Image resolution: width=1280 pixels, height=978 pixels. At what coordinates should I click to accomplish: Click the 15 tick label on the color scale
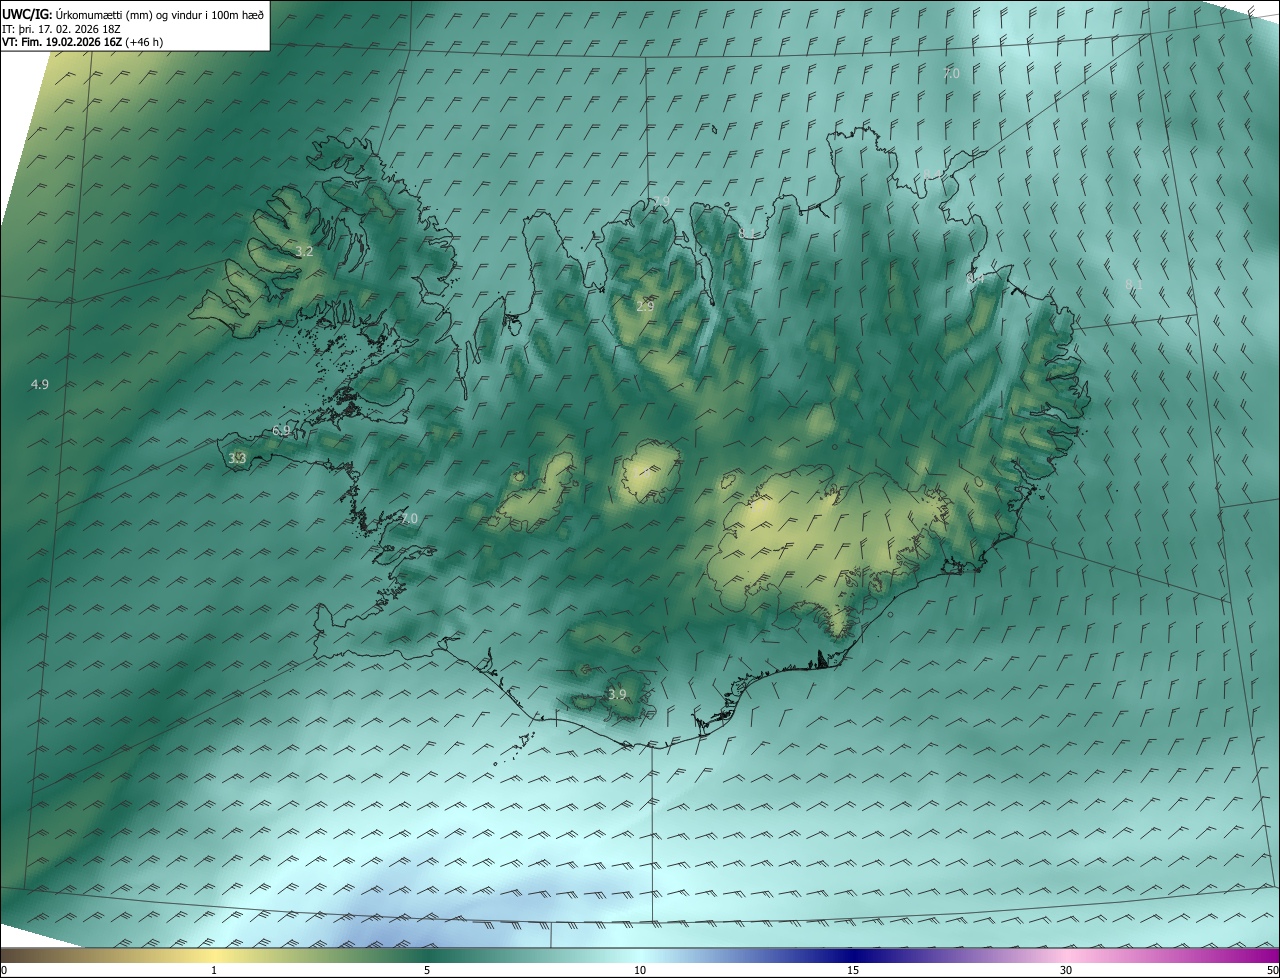tap(853, 971)
